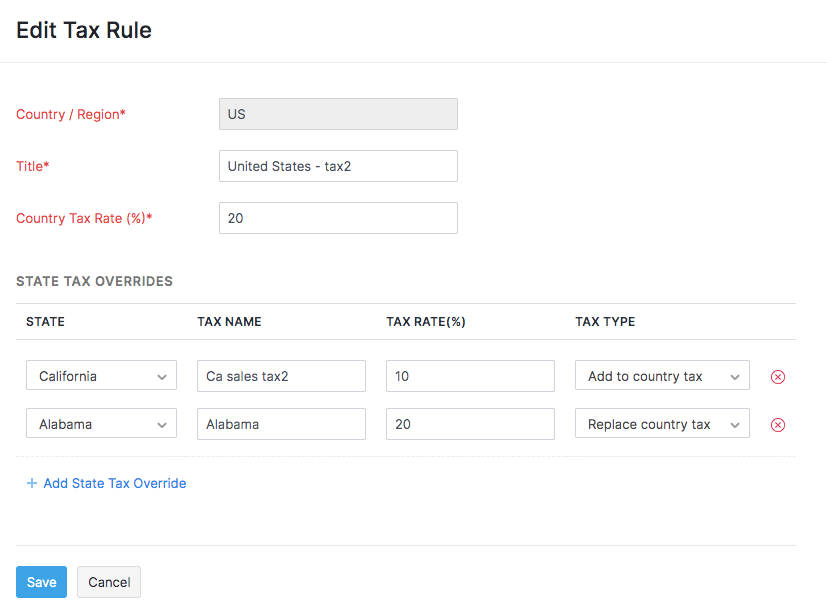Open the 'Add to country tax' tax type dropdown
The image size is (827, 613).
[660, 376]
